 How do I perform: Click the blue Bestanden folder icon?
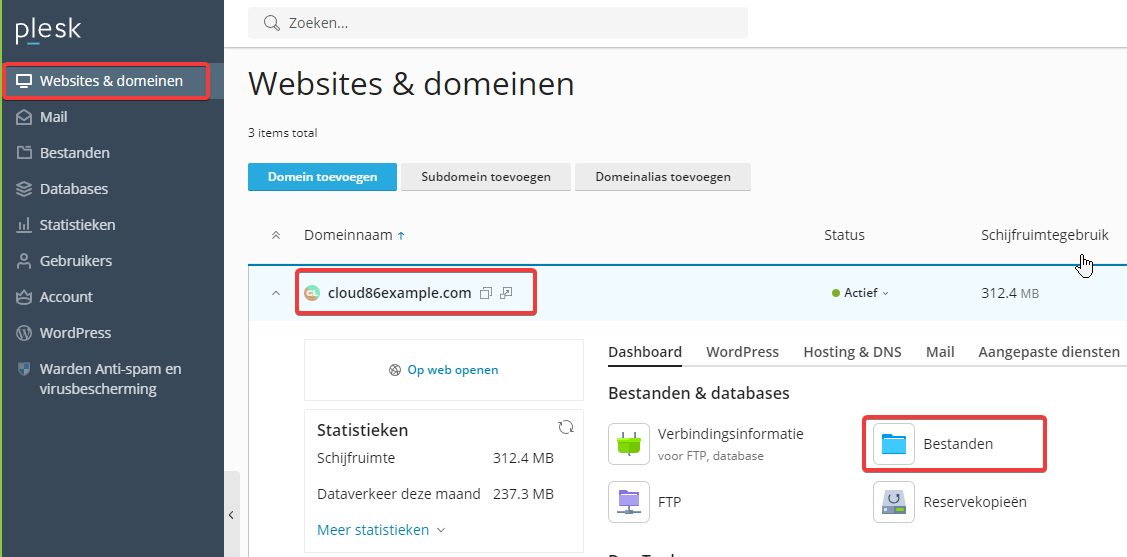pos(894,444)
